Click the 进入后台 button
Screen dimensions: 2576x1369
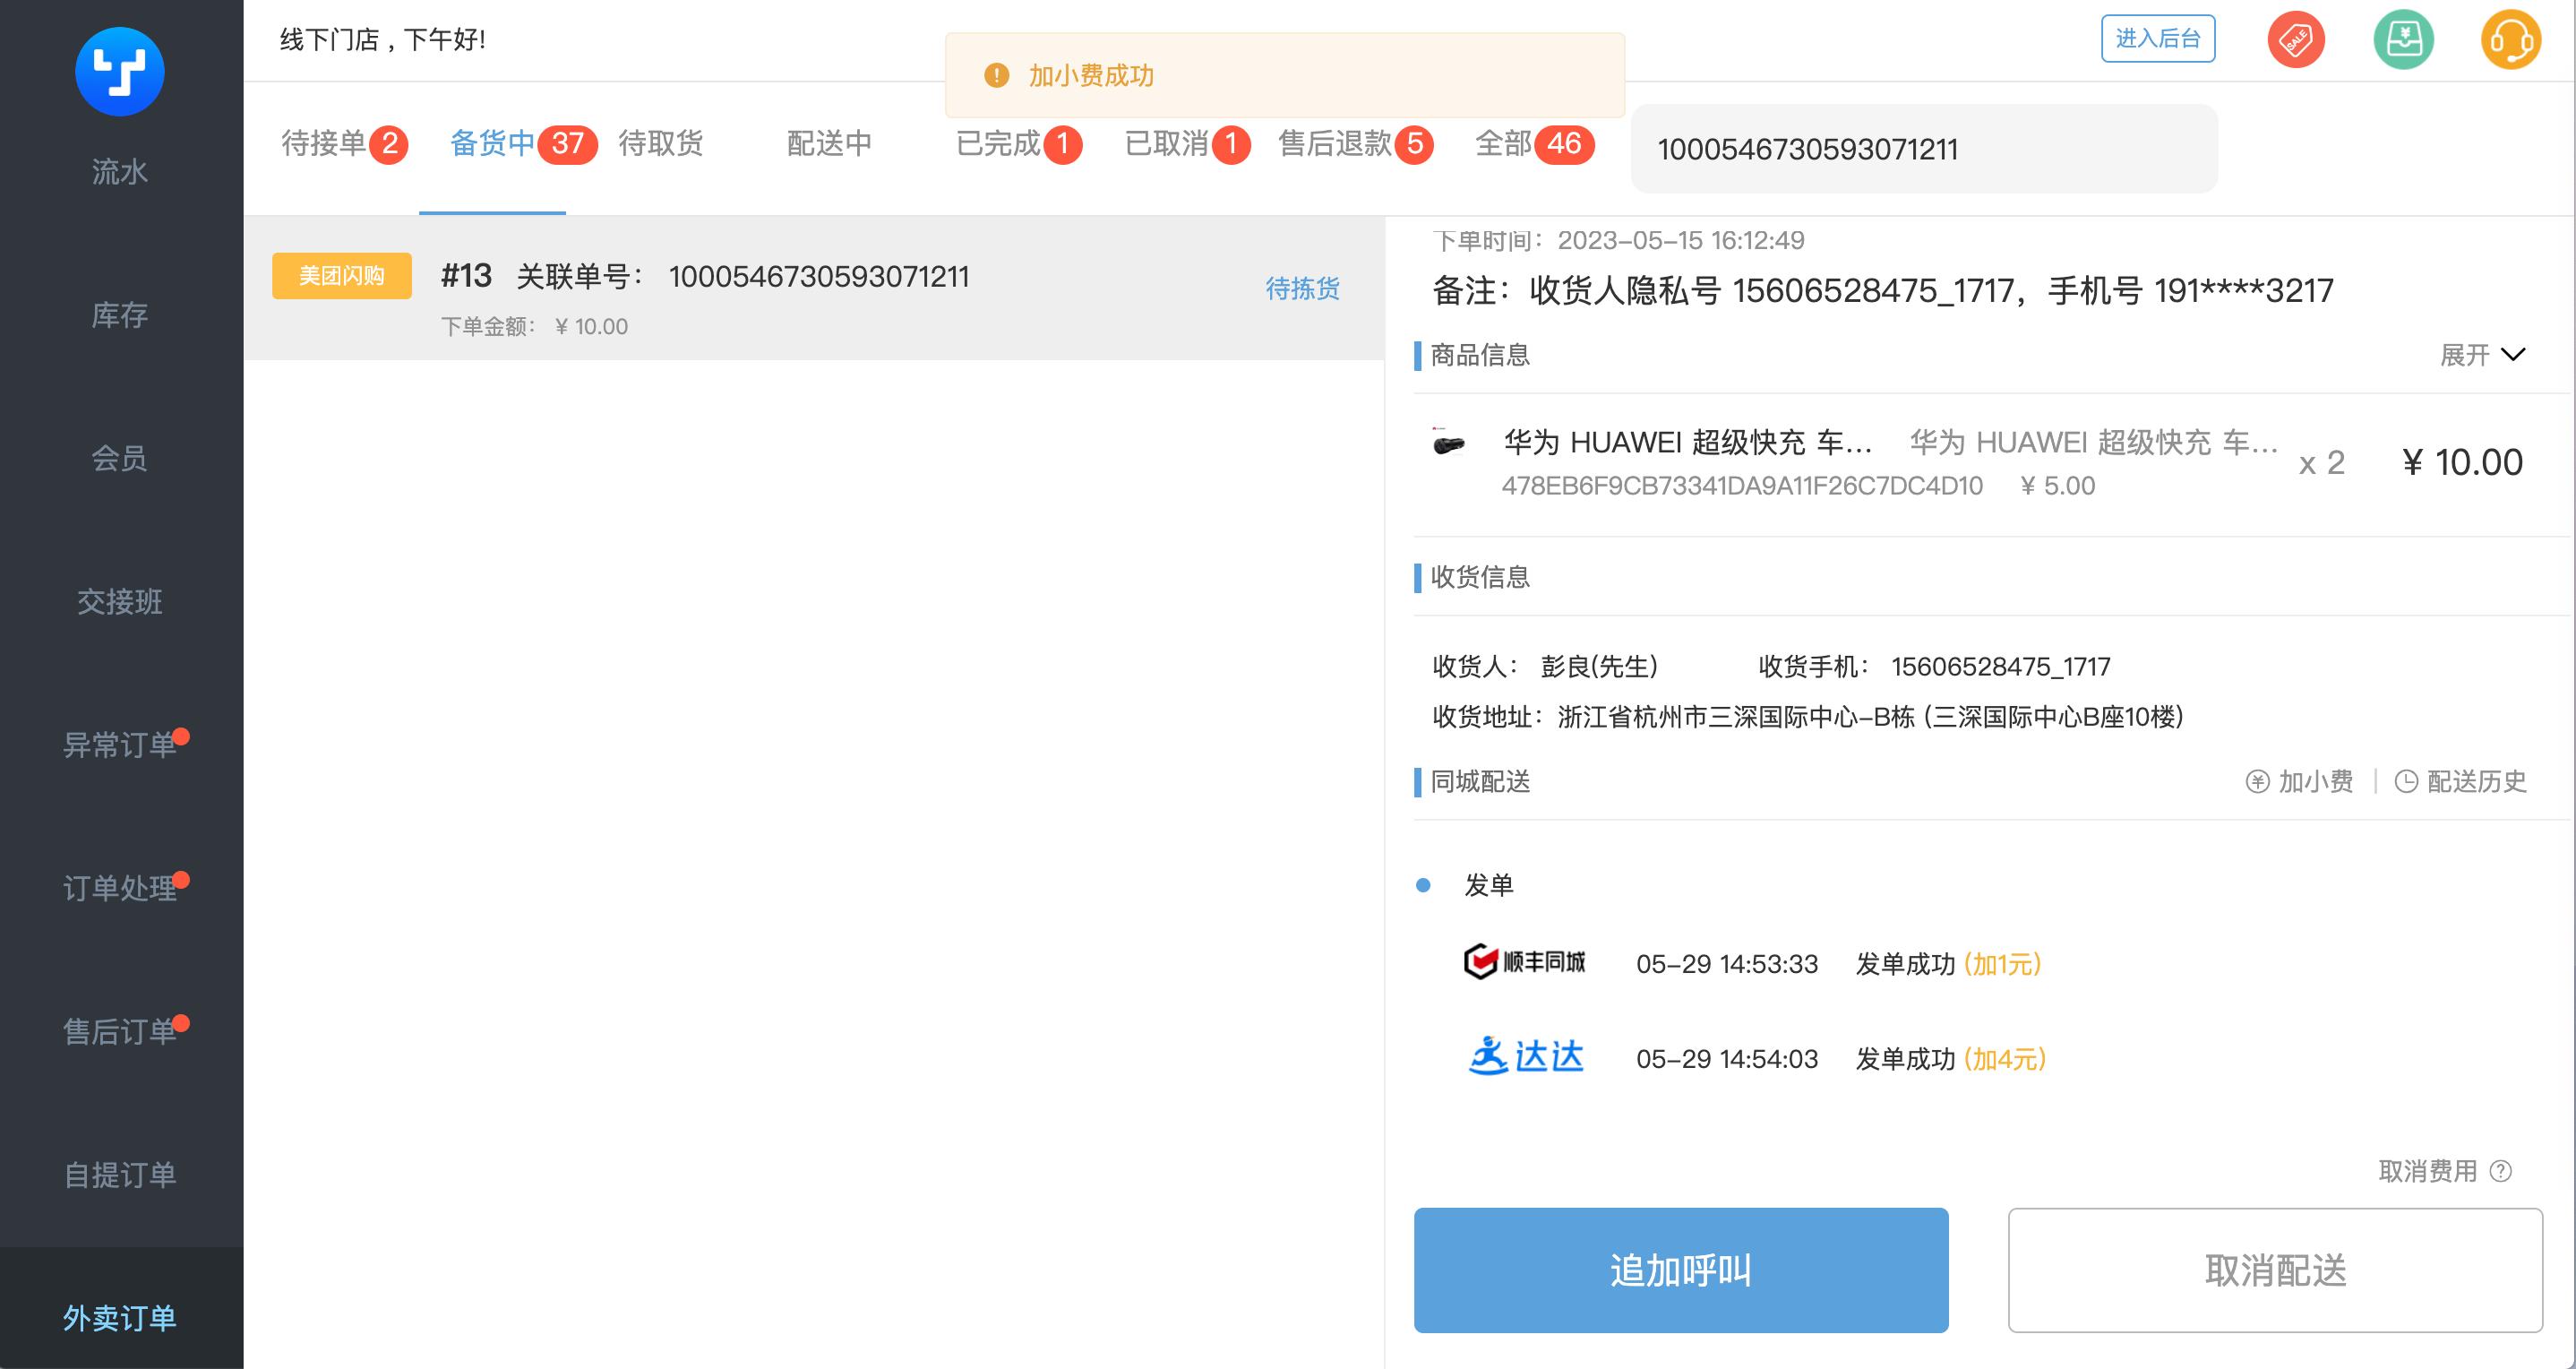pyautogui.click(x=2157, y=38)
